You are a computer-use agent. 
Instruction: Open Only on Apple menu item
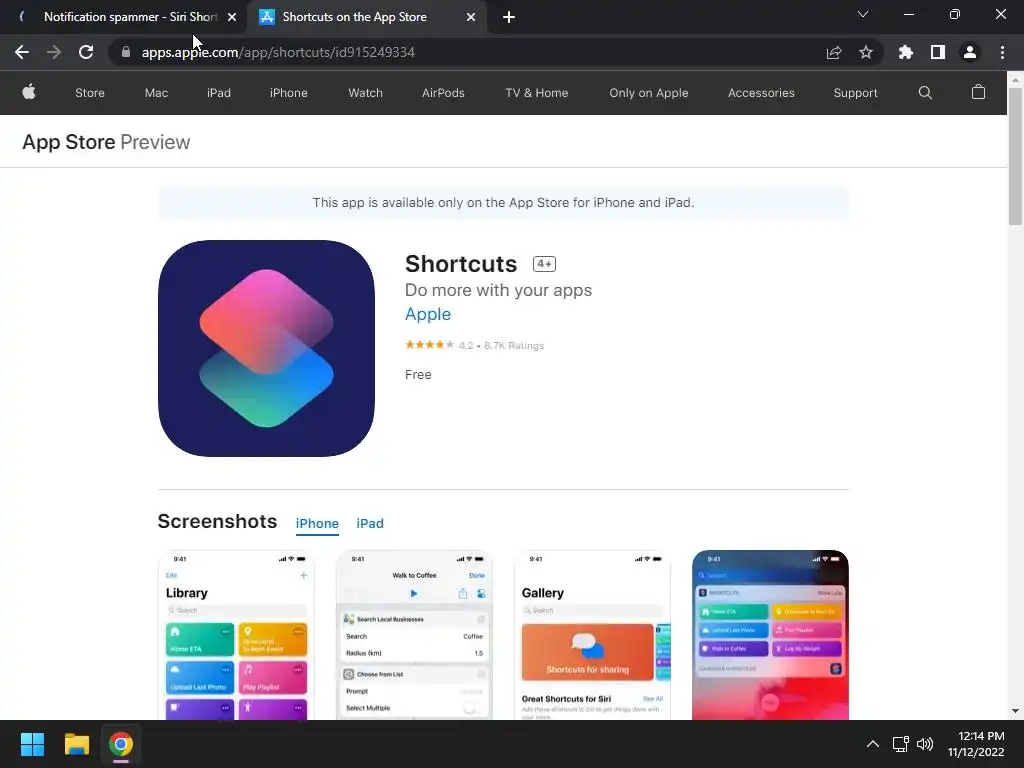coord(648,93)
